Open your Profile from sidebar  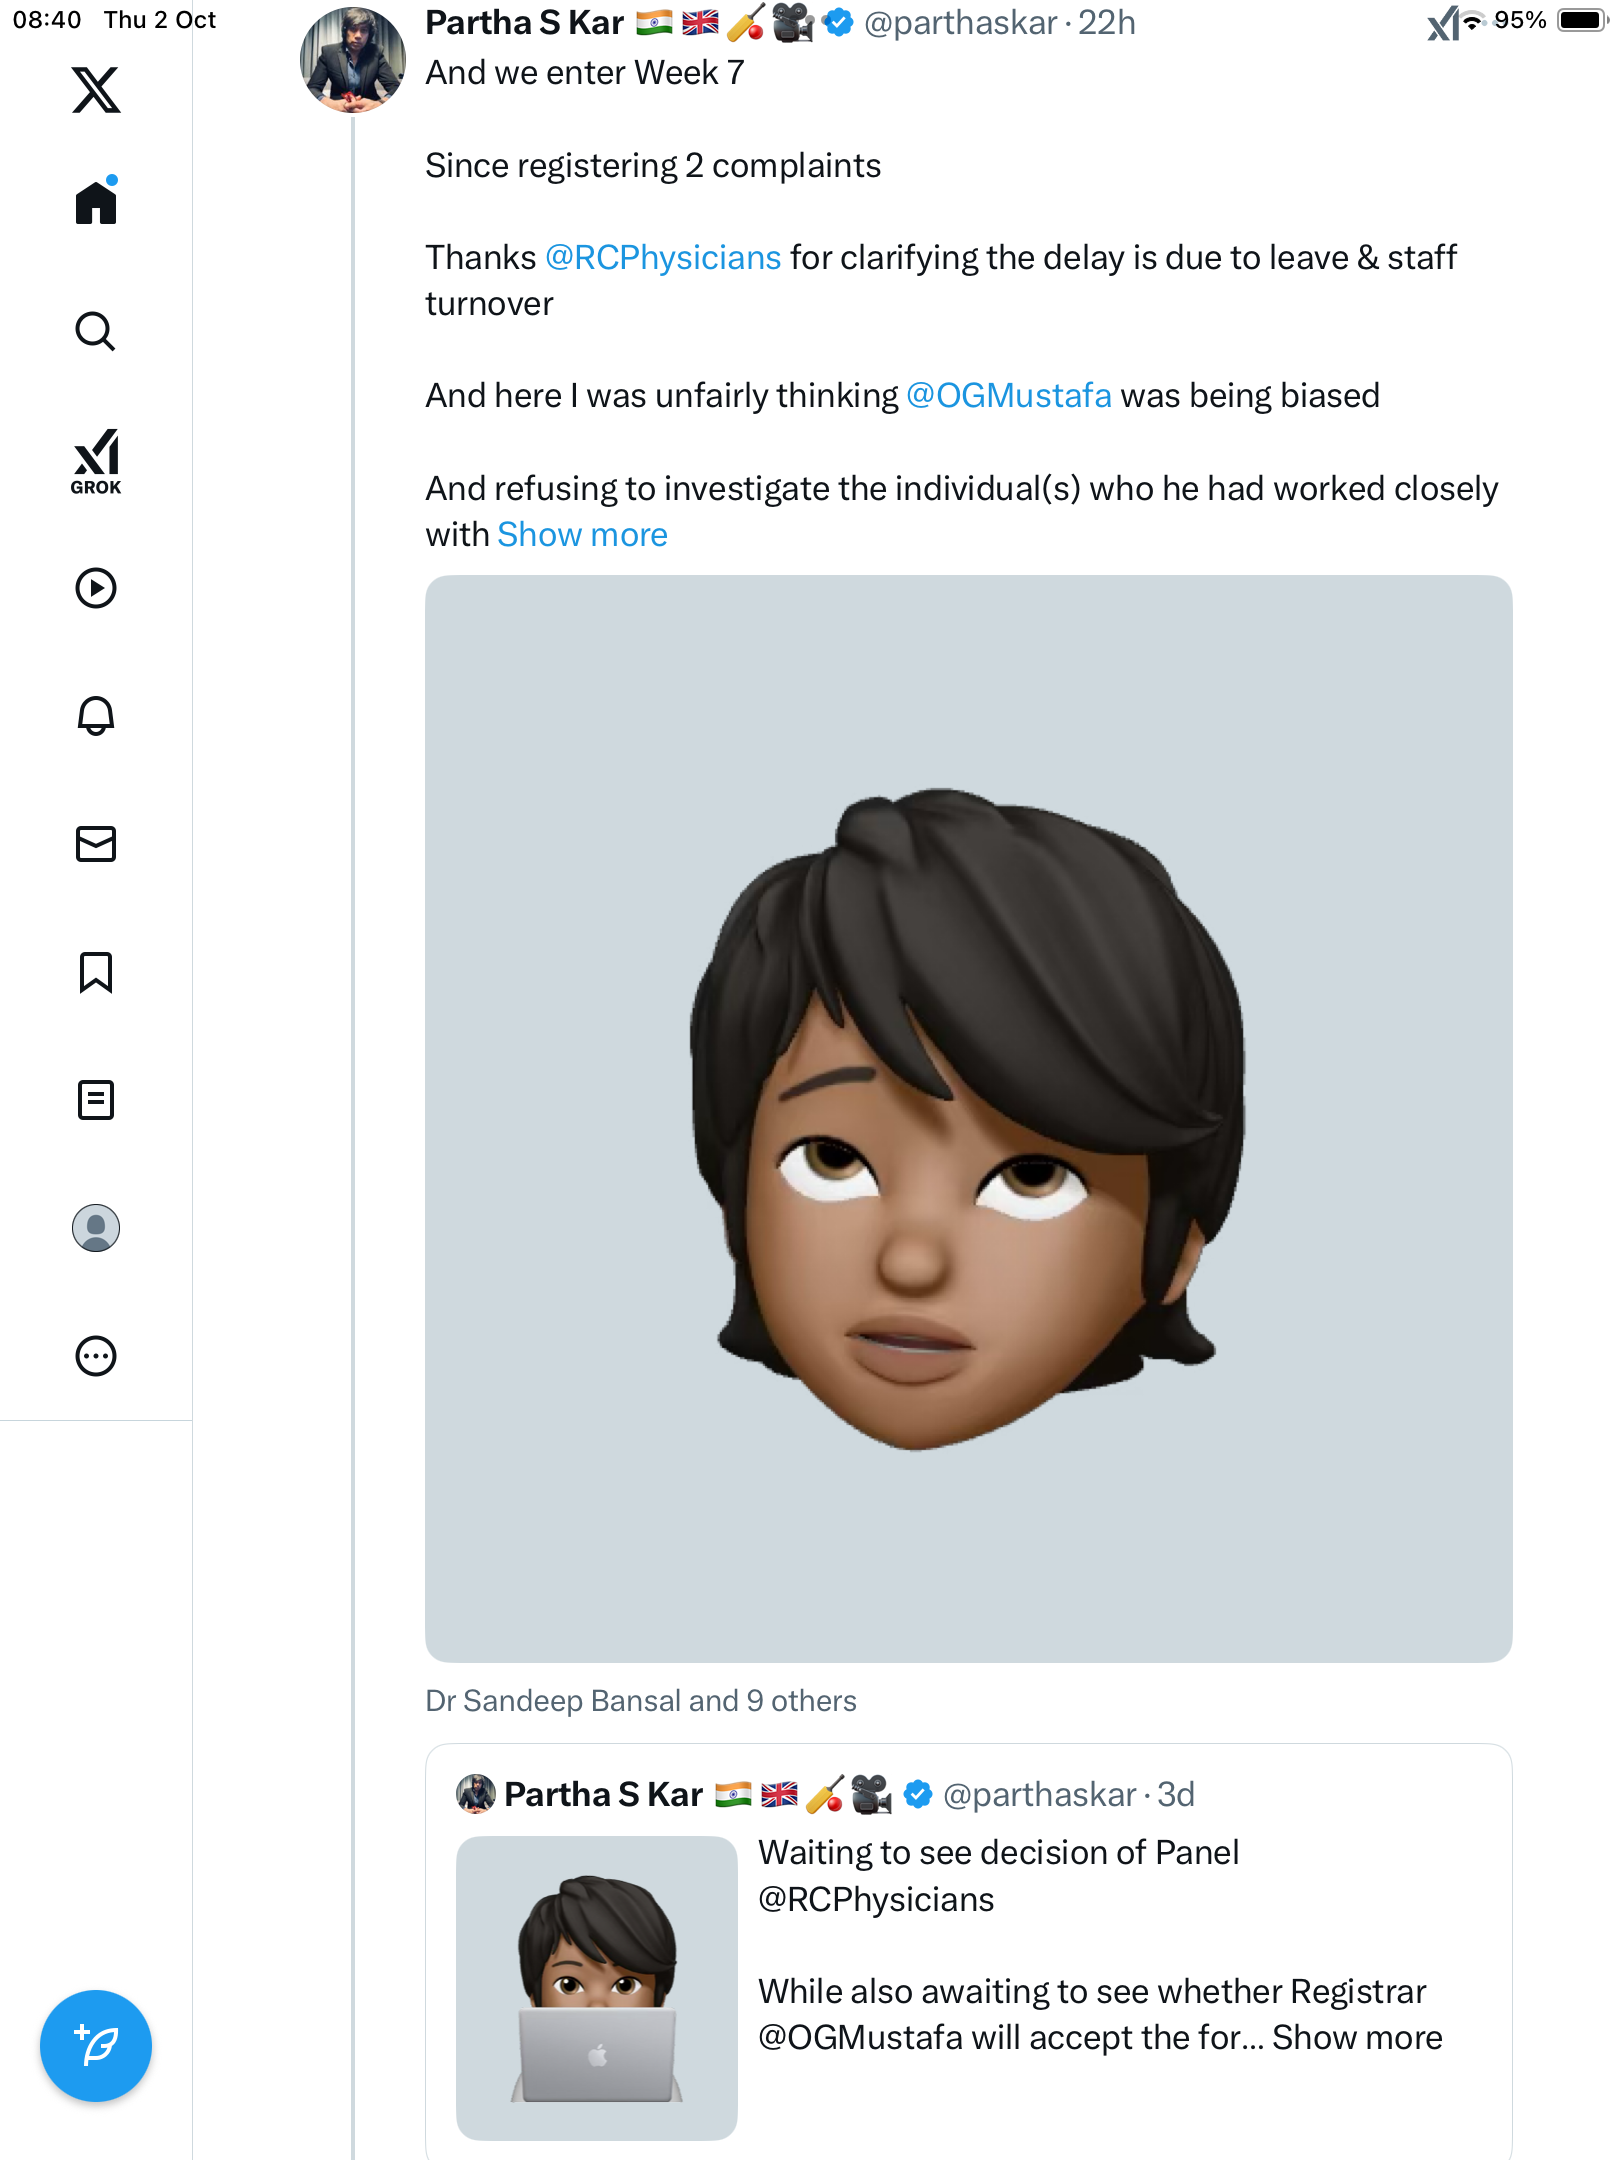96,1228
